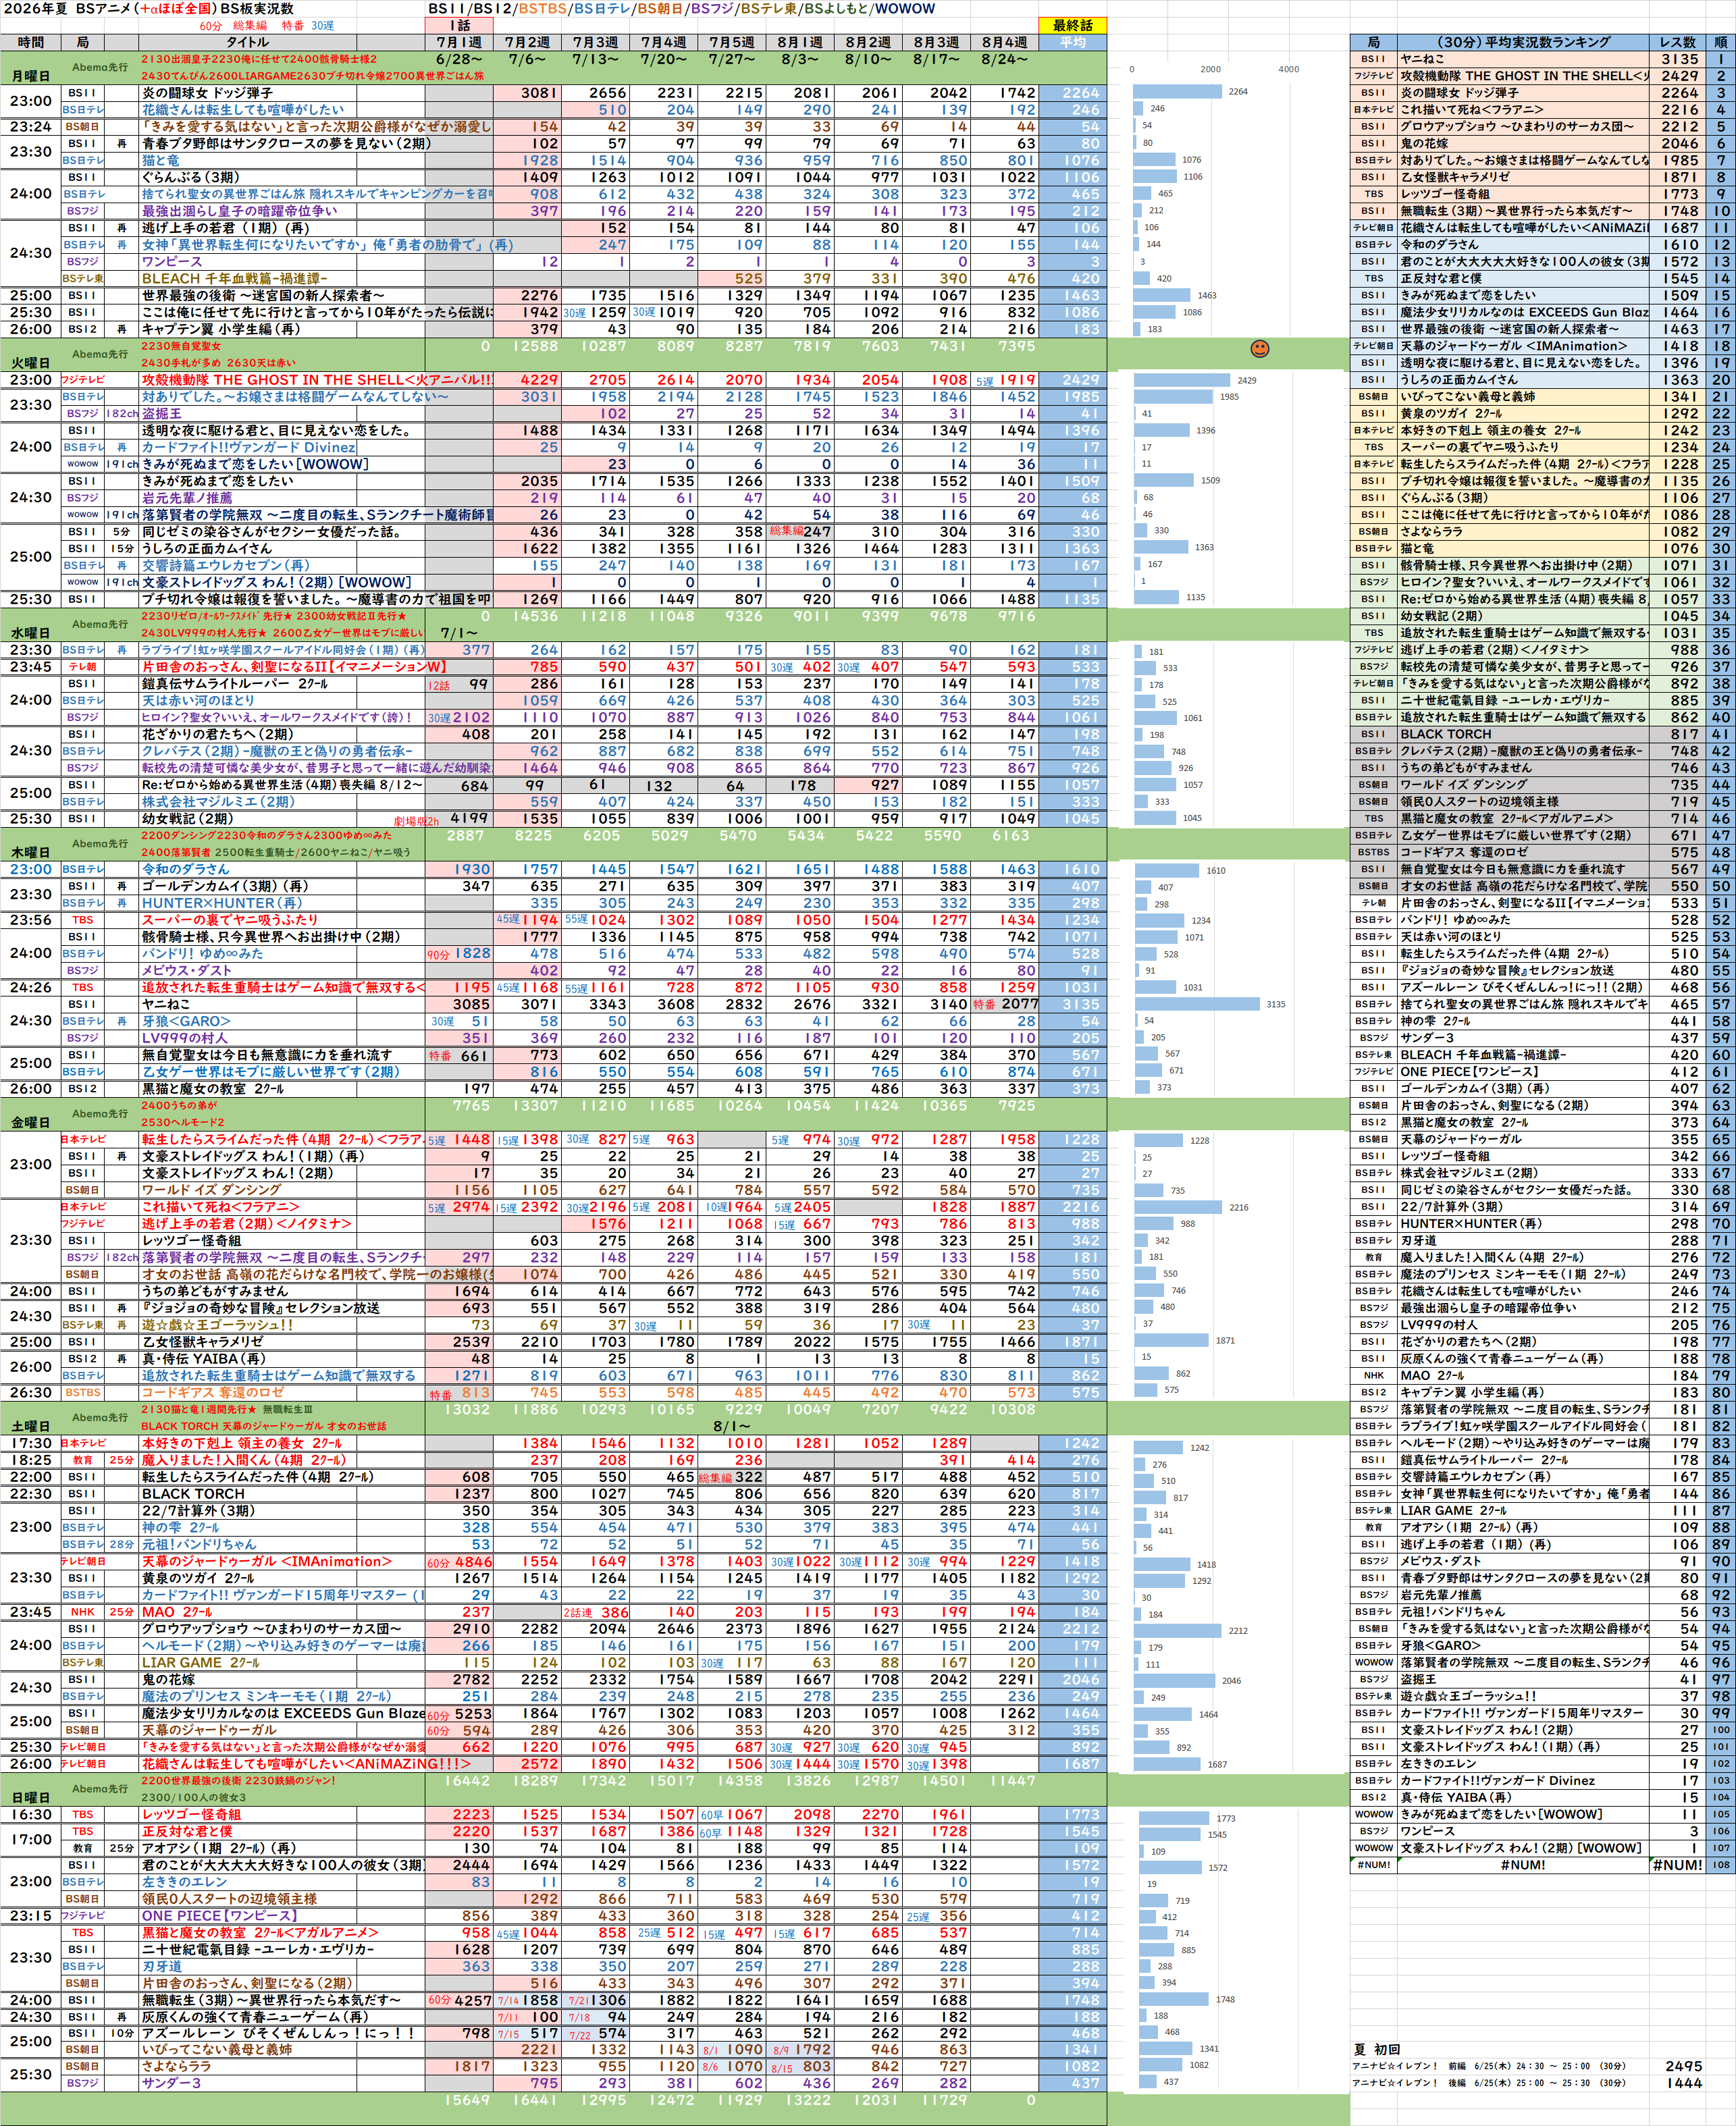Click the '順' ranking column header
1736x2126 pixels.
click(x=1720, y=42)
